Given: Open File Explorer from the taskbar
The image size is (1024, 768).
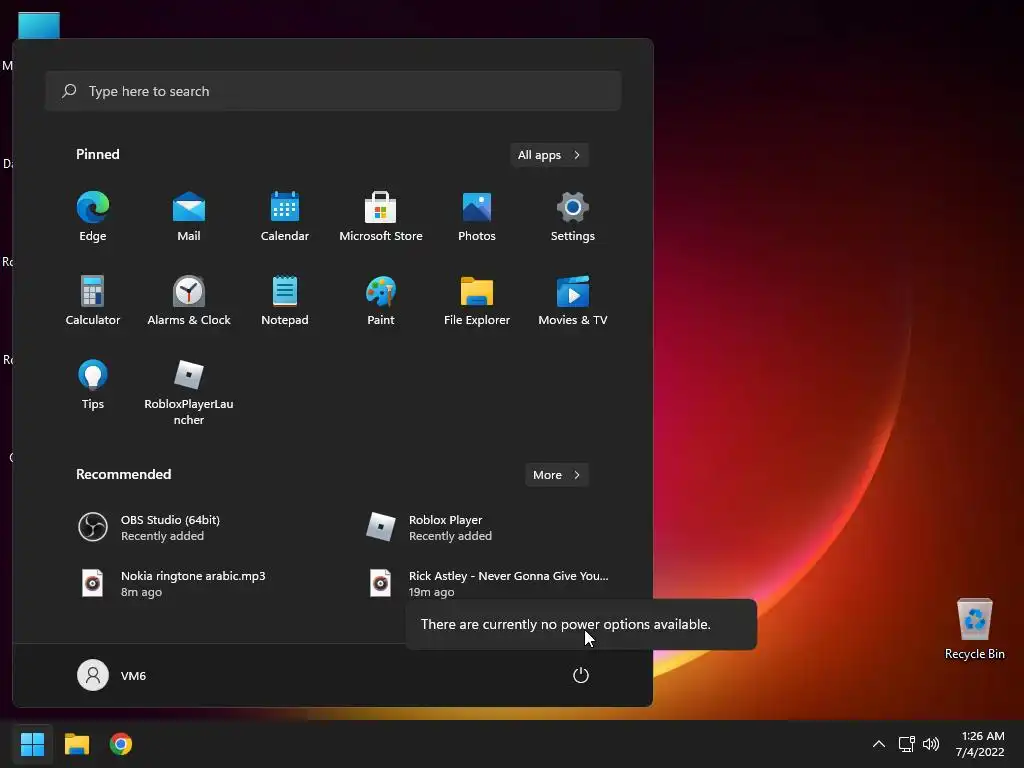Looking at the screenshot, I should (x=76, y=744).
